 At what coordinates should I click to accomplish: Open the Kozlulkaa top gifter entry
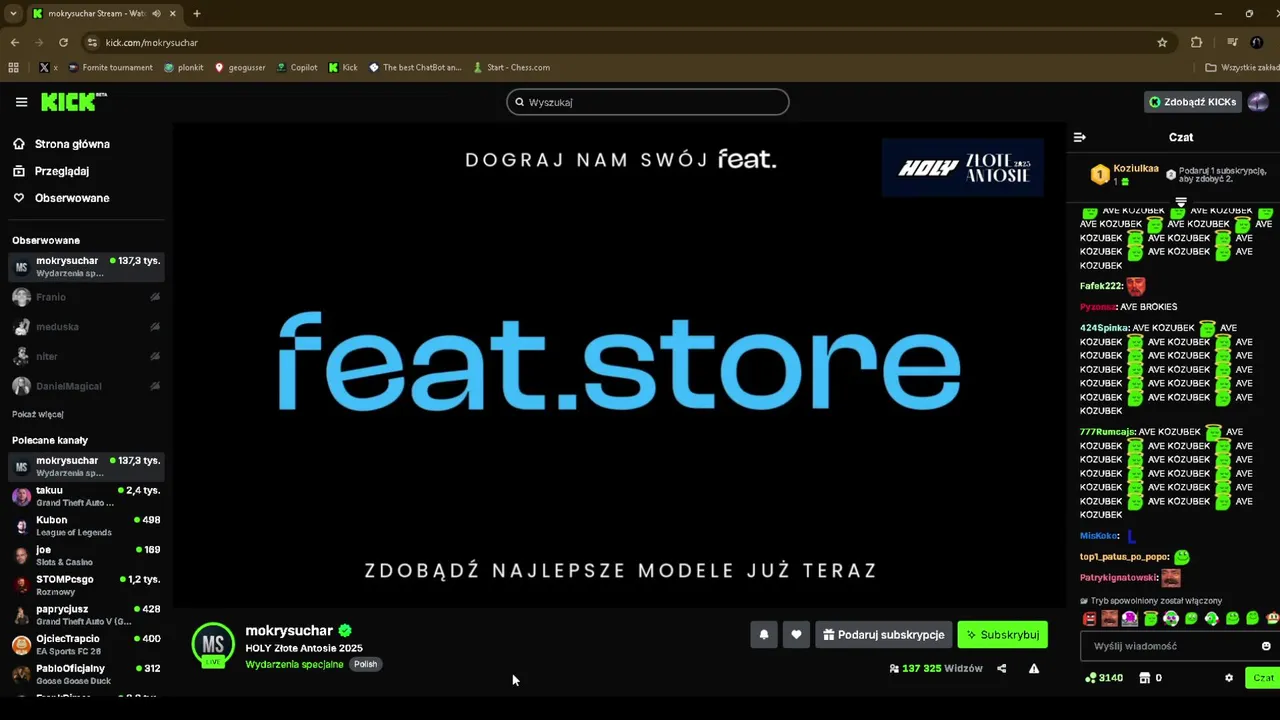[x=1125, y=174]
